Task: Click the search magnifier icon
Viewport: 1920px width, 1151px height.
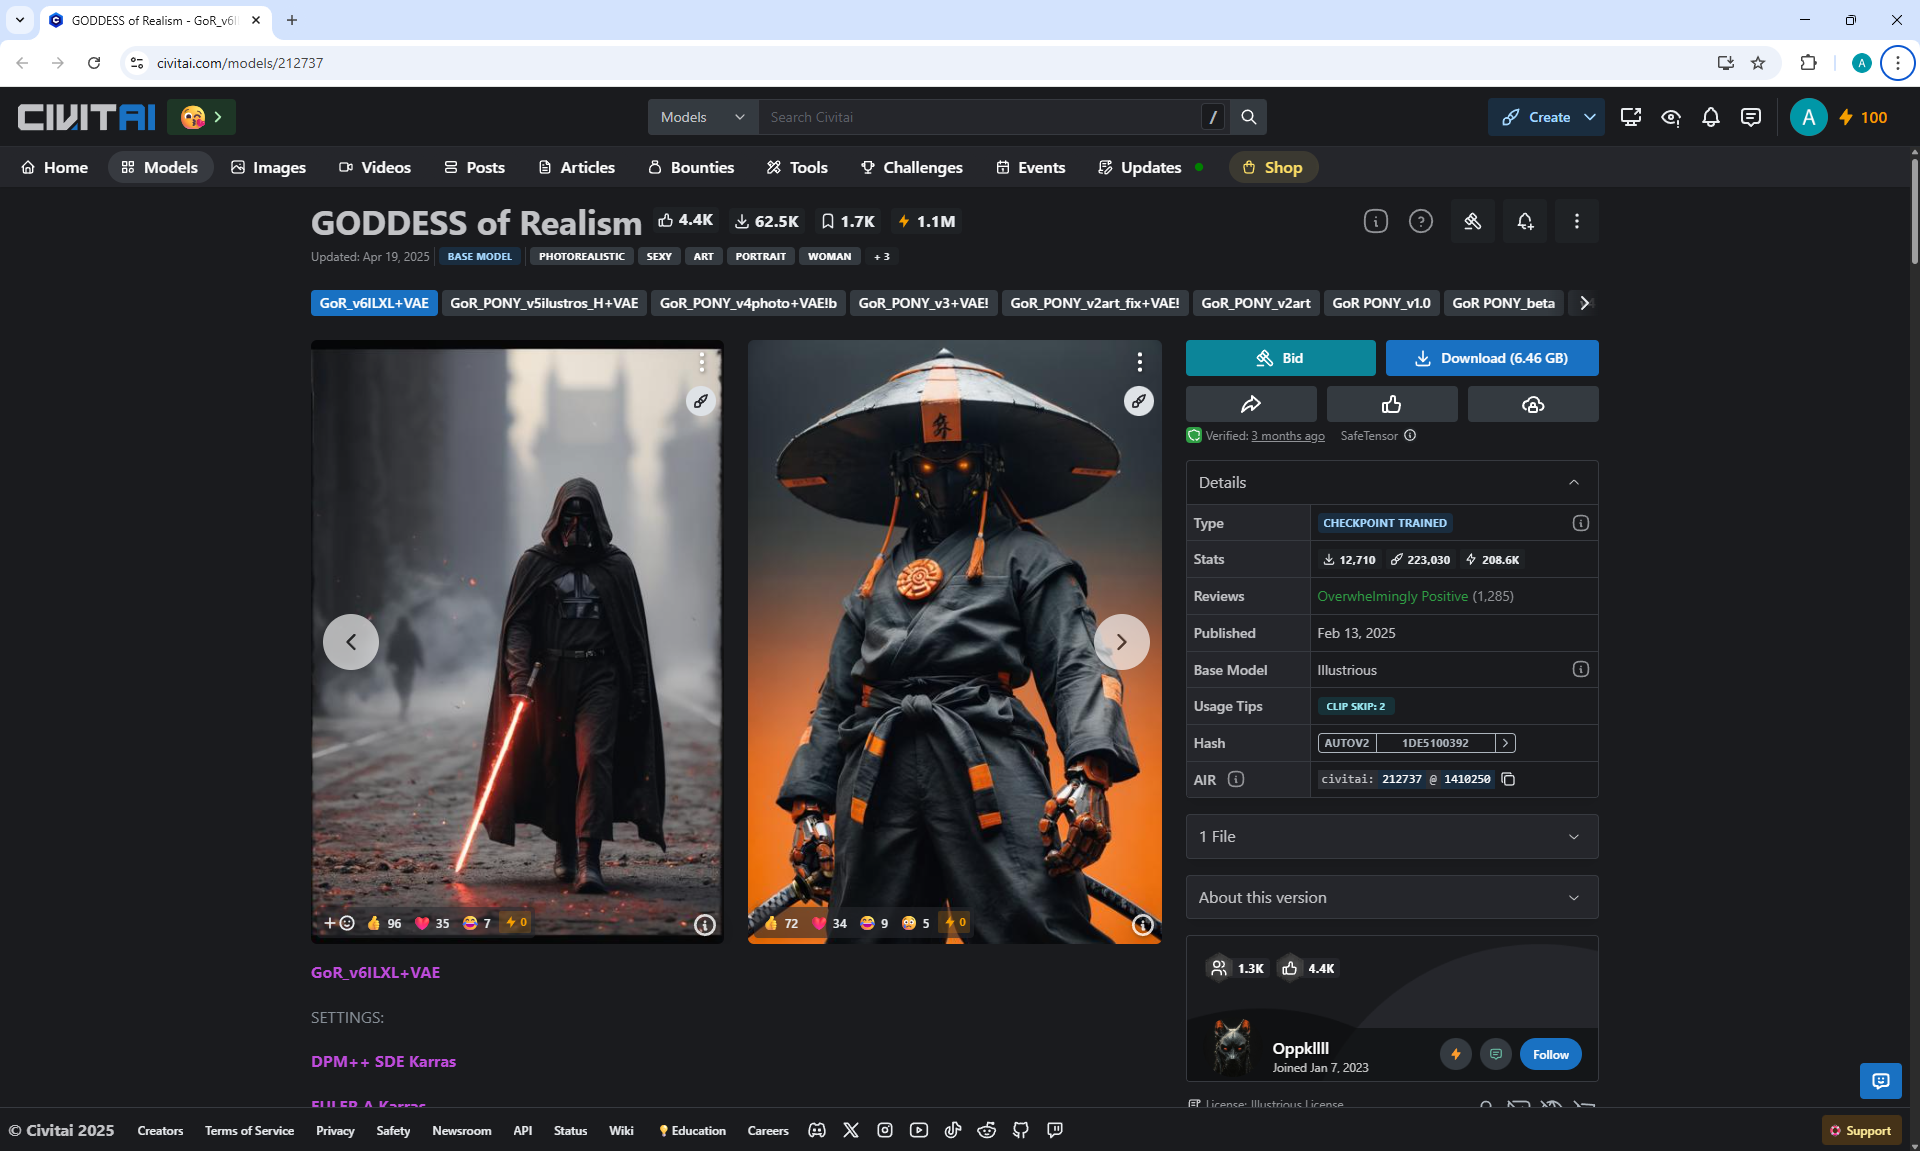Action: 1248,118
